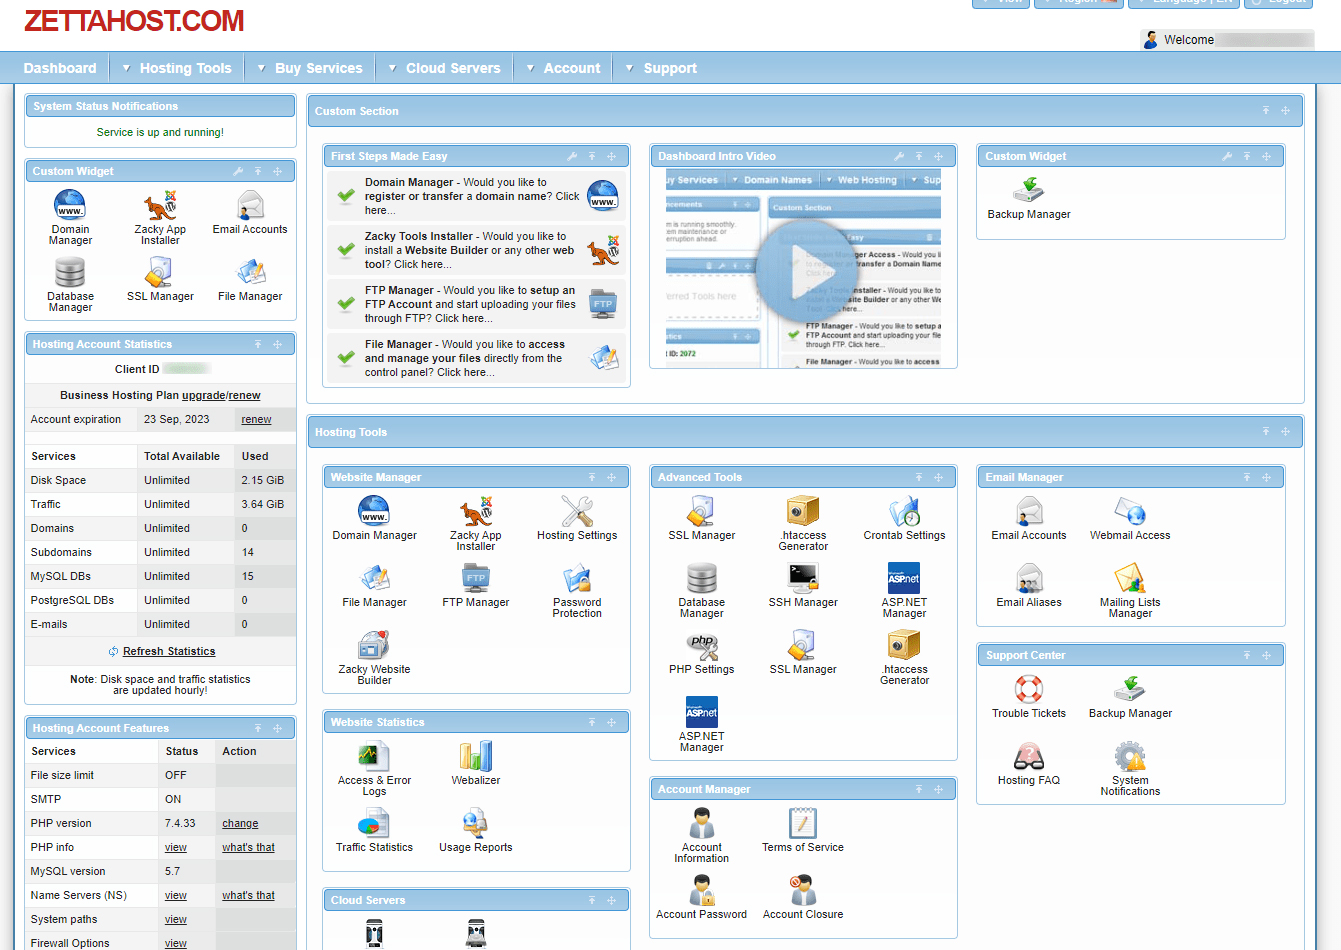
Task: Open Zacky App Installer in the left Custom Widget
Action: tap(160, 218)
